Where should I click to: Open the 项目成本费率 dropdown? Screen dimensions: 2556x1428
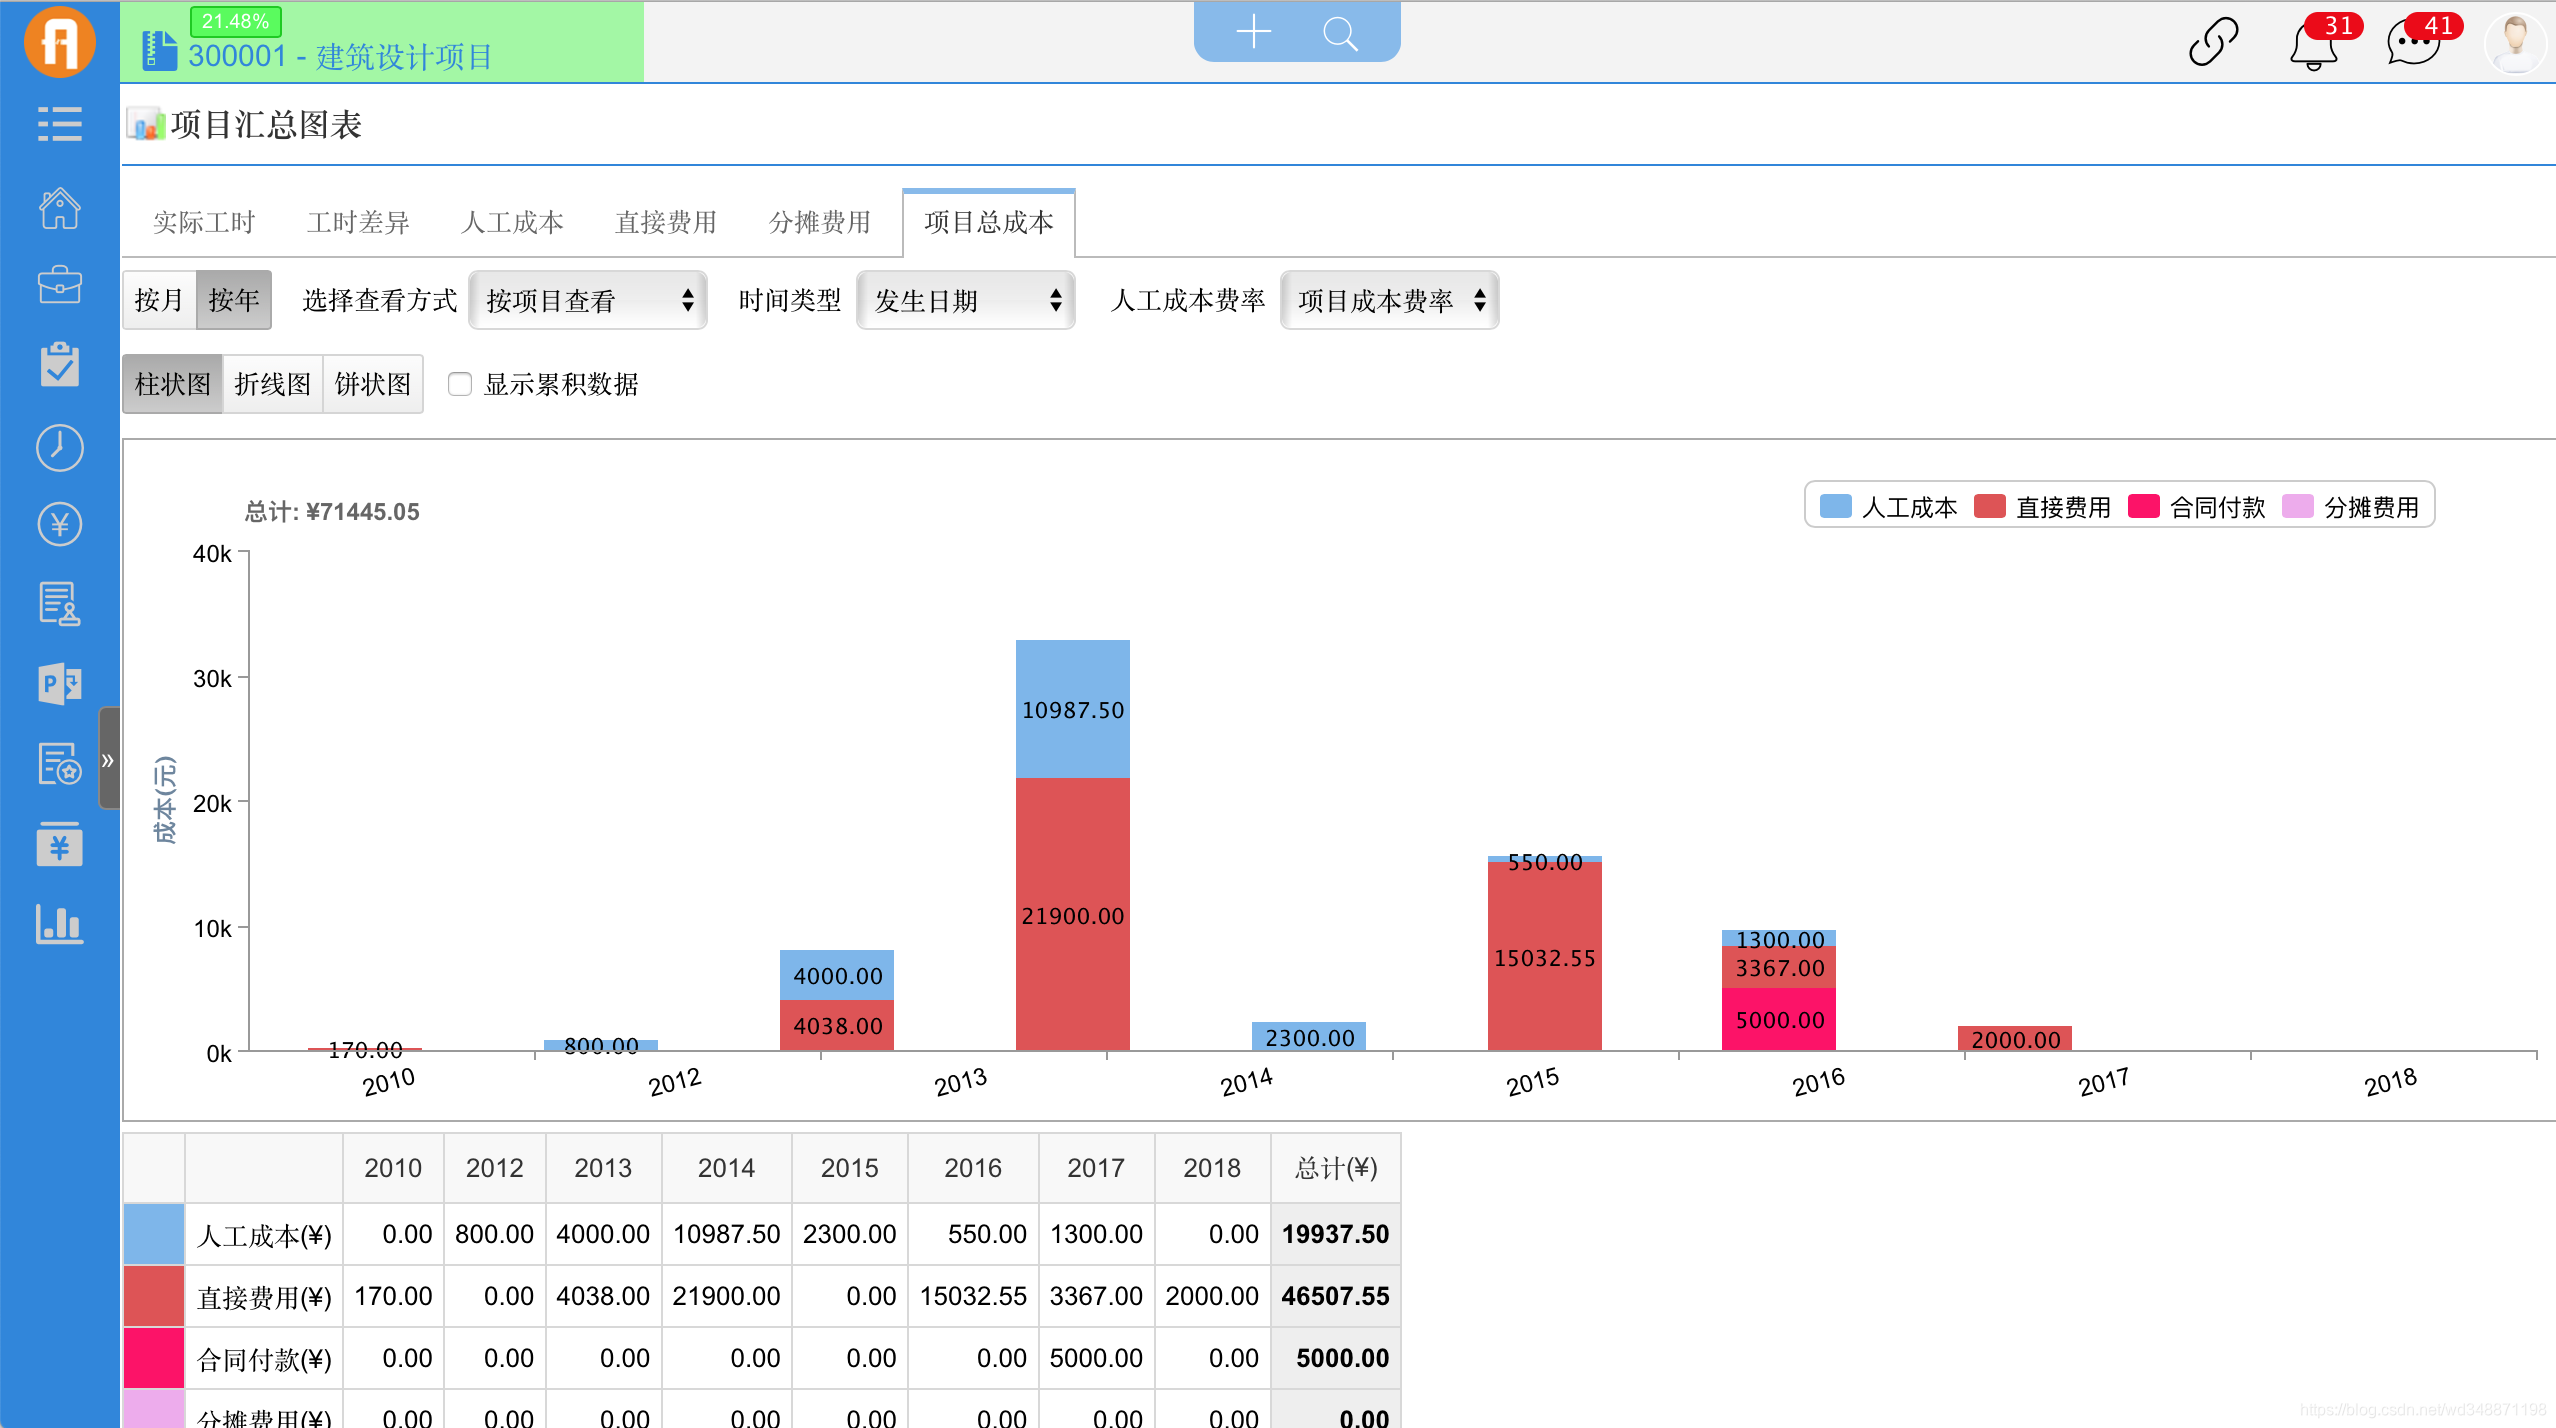1389,300
